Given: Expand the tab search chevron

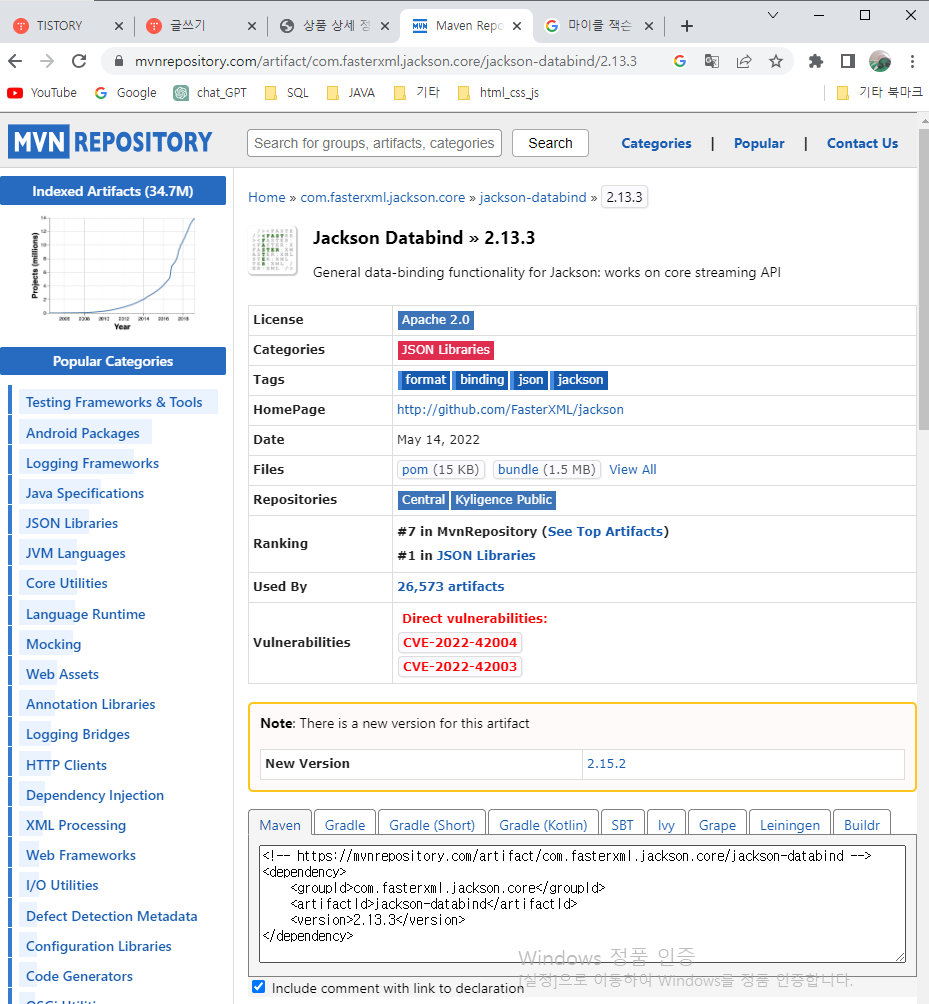Looking at the screenshot, I should tap(773, 15).
